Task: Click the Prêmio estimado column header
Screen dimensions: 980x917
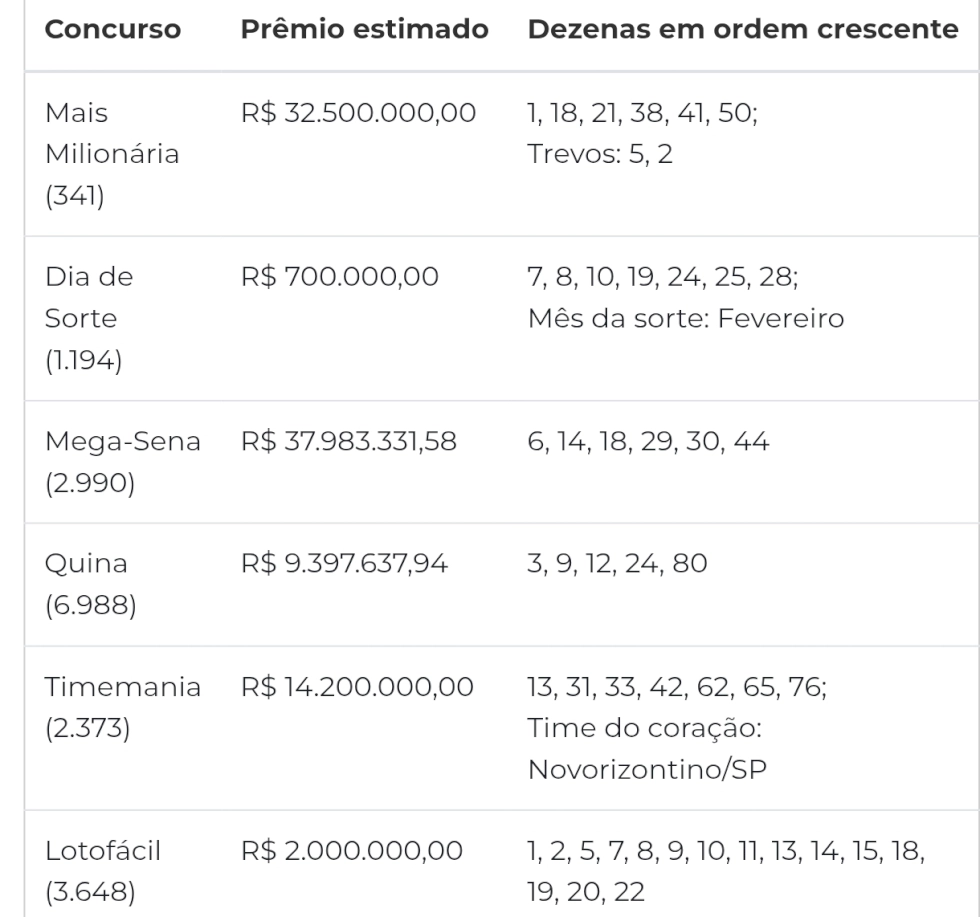Action: [365, 29]
